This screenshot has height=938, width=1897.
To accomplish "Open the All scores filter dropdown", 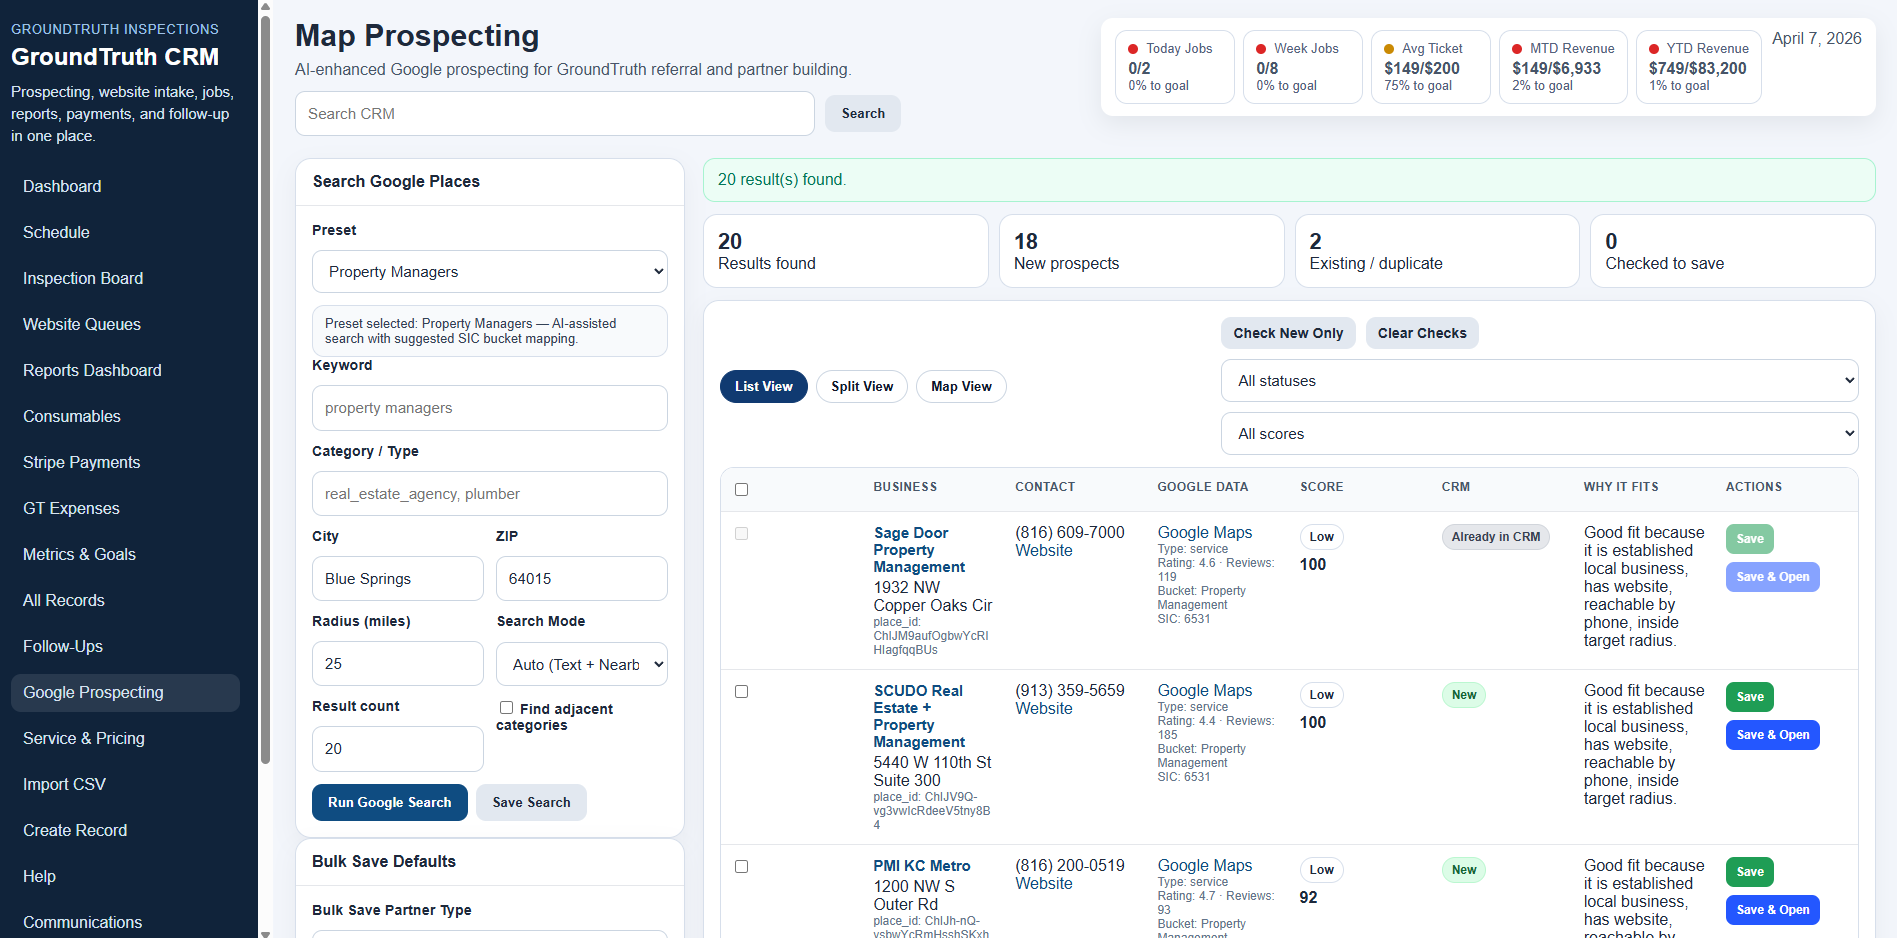I will (1540, 434).
